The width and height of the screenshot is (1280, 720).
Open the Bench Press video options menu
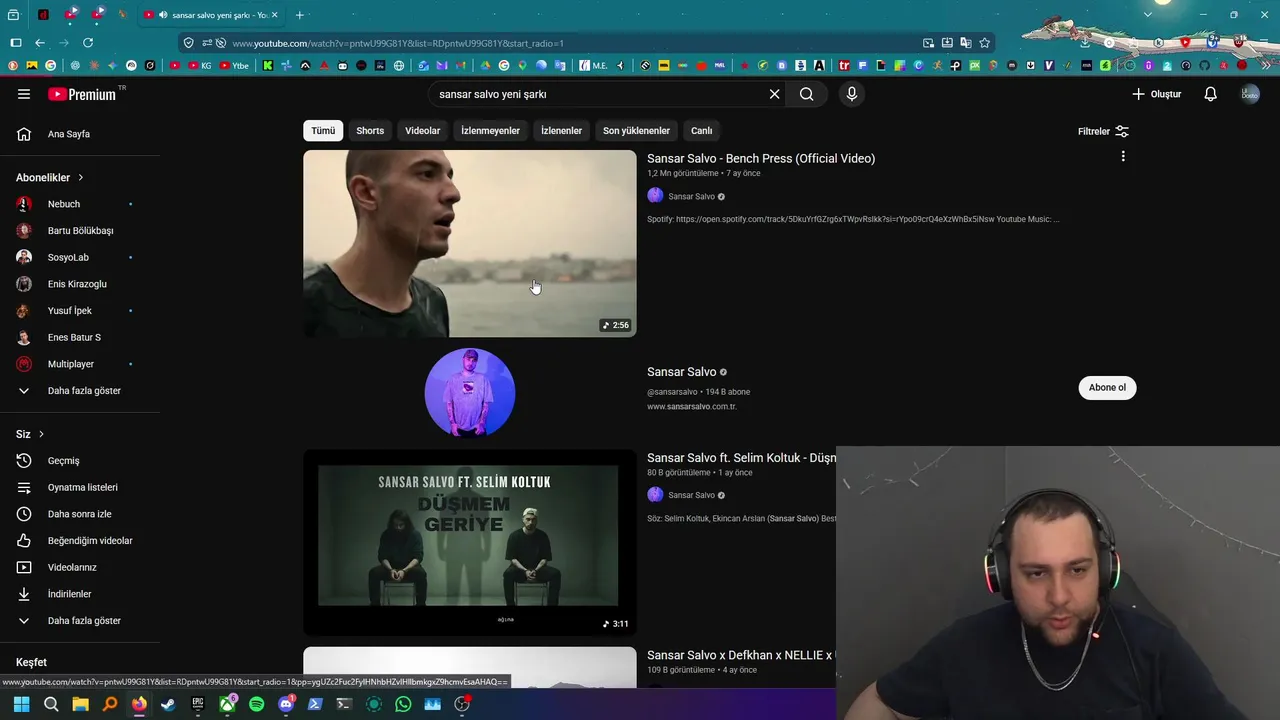click(1123, 156)
